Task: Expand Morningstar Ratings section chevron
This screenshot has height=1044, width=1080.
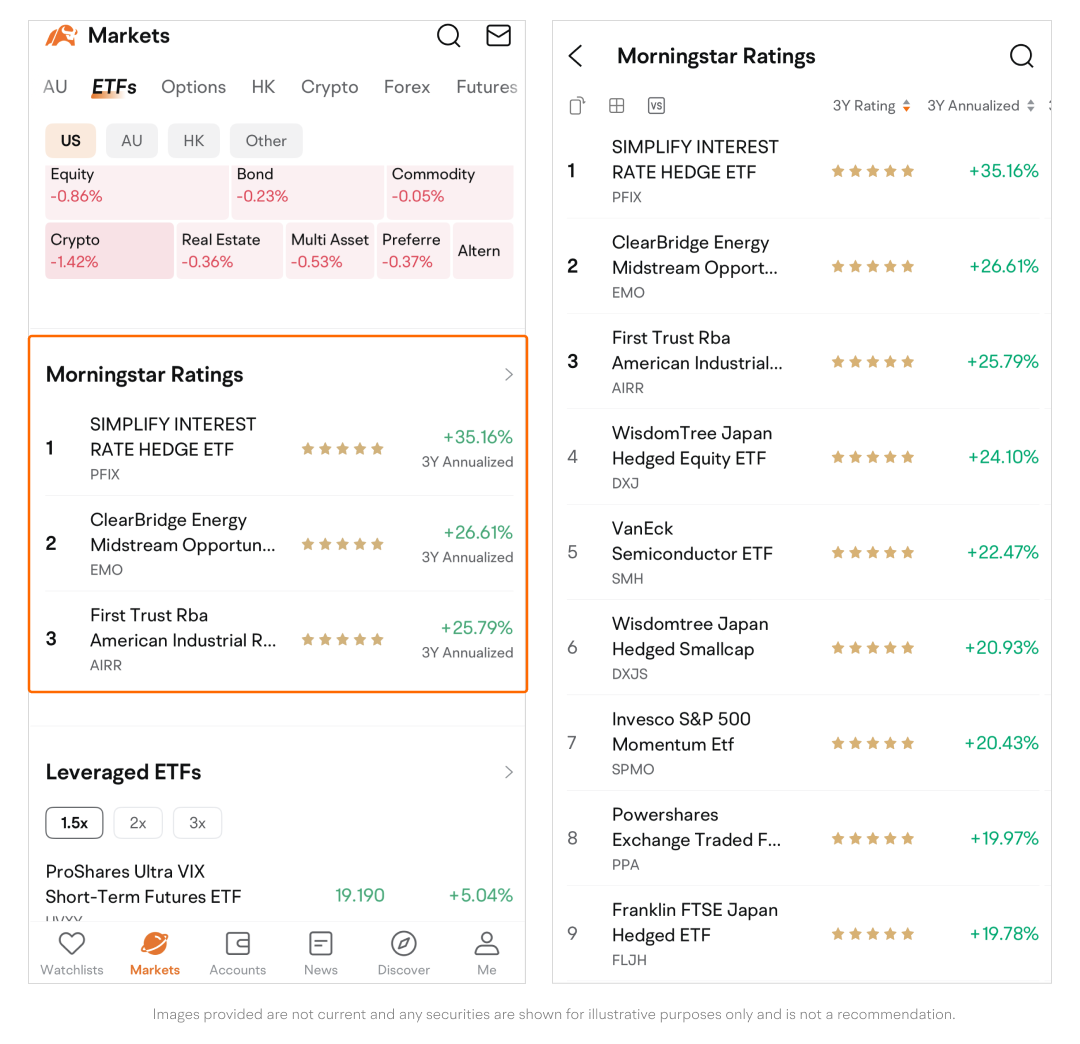Action: [x=508, y=375]
